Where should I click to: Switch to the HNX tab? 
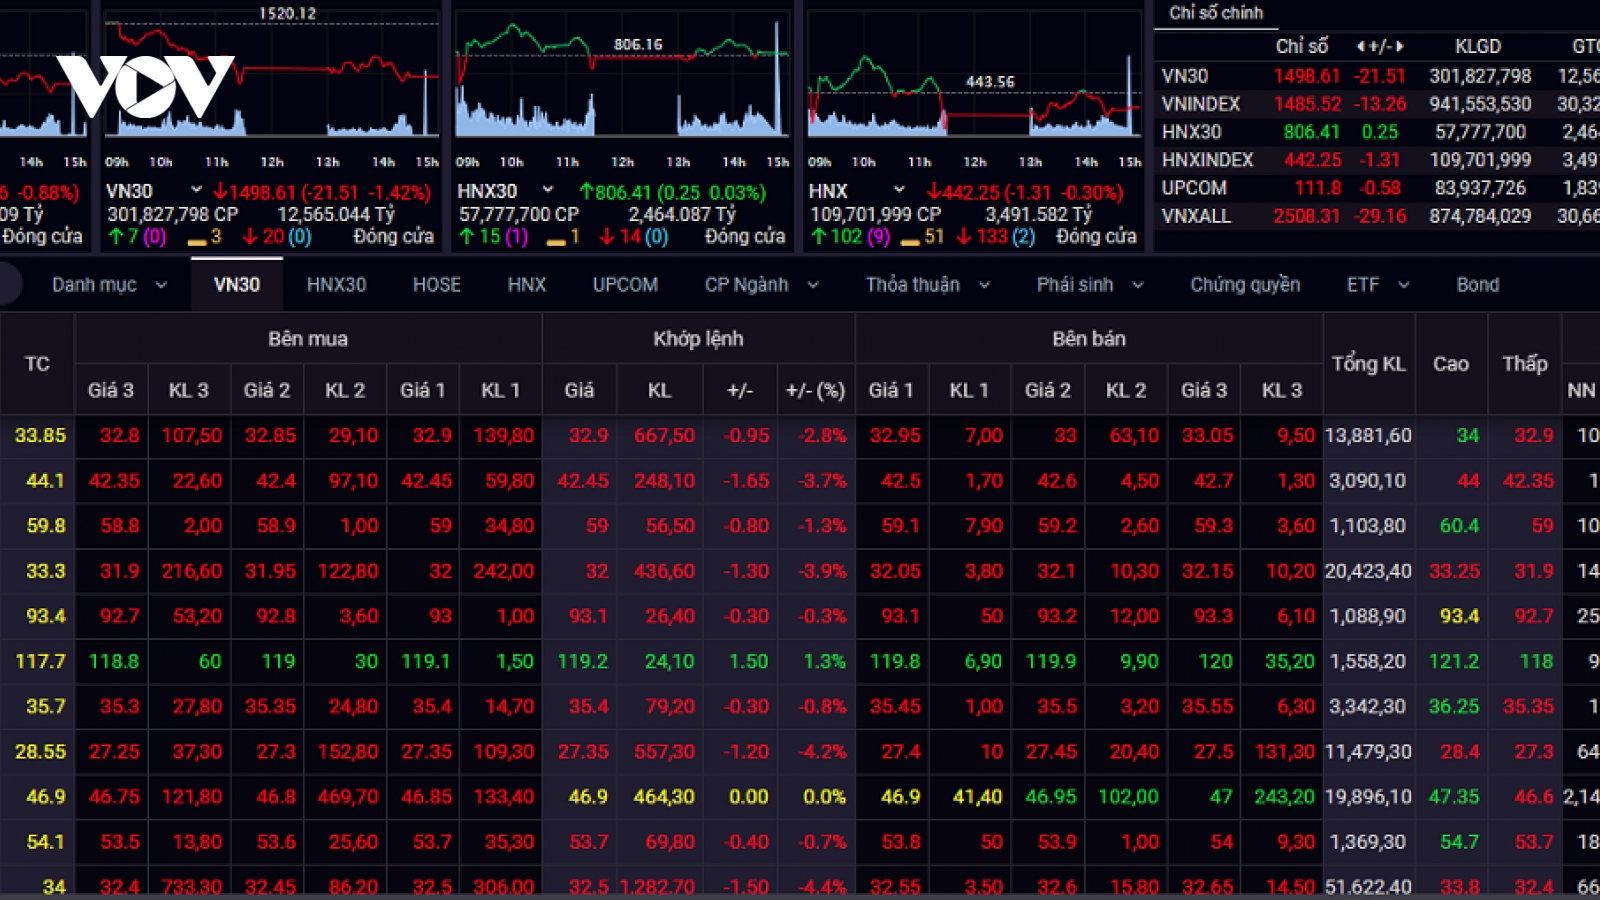pyautogui.click(x=527, y=285)
